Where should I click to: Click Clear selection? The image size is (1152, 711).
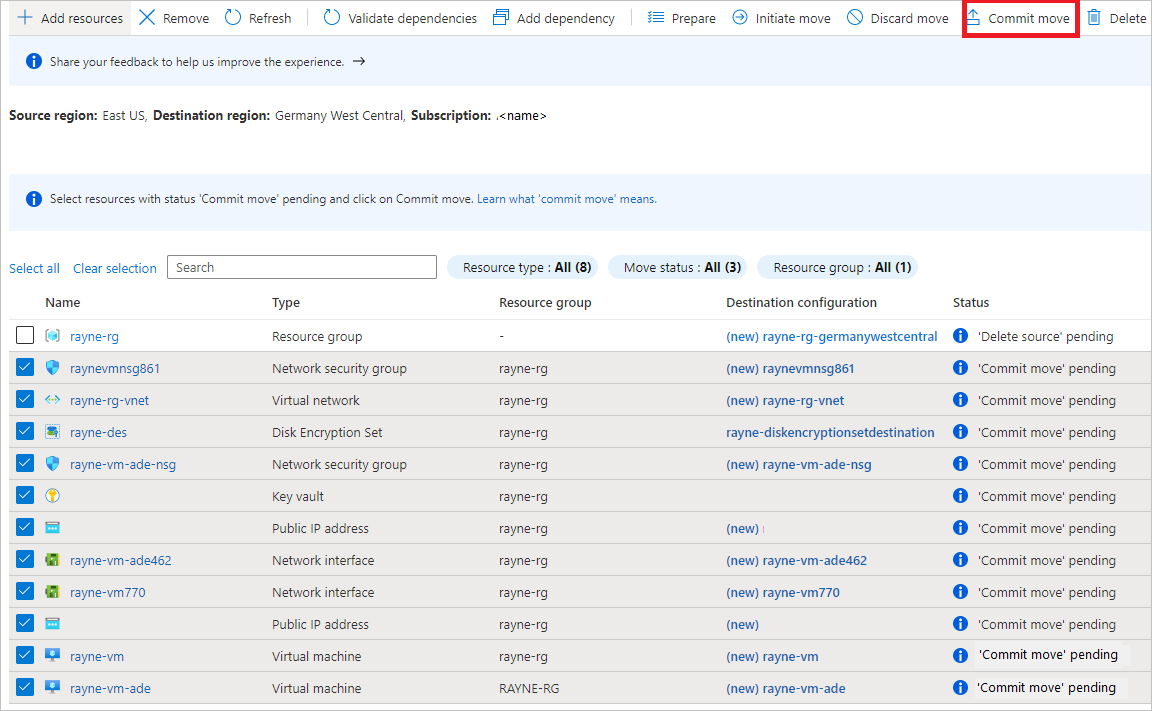(114, 267)
